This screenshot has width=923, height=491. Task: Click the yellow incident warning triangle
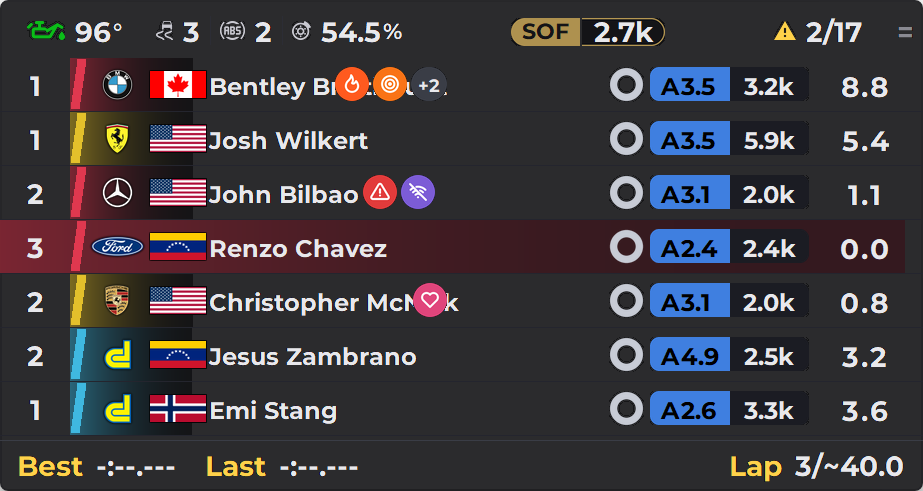(785, 31)
